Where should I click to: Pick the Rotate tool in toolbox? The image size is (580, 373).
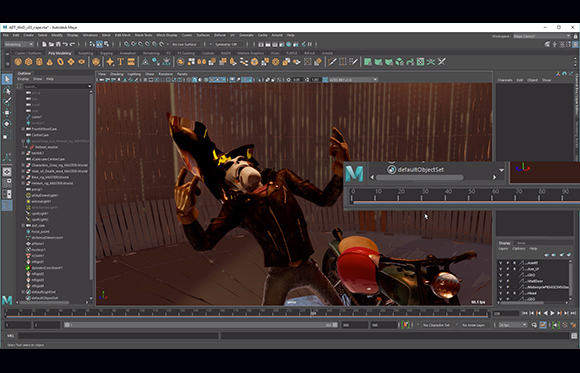[7, 124]
